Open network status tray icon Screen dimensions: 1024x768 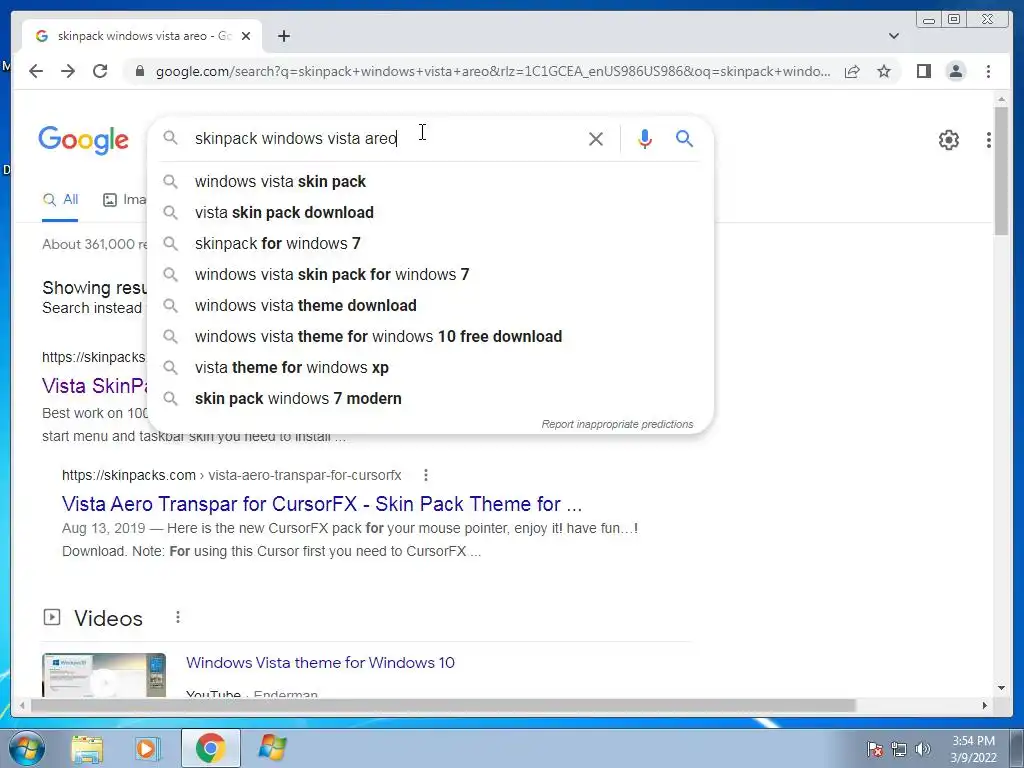(899, 749)
